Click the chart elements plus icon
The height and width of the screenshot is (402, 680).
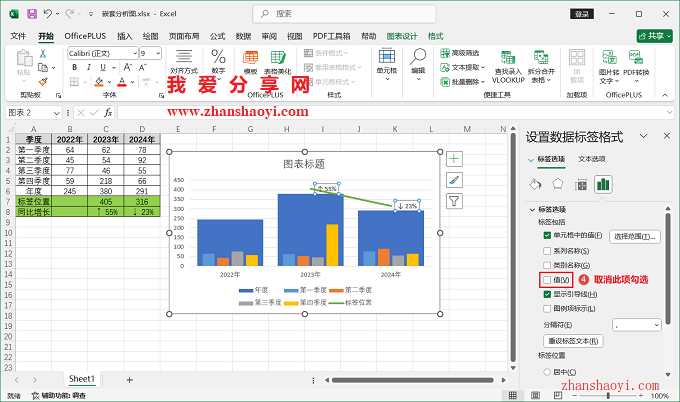[454, 159]
